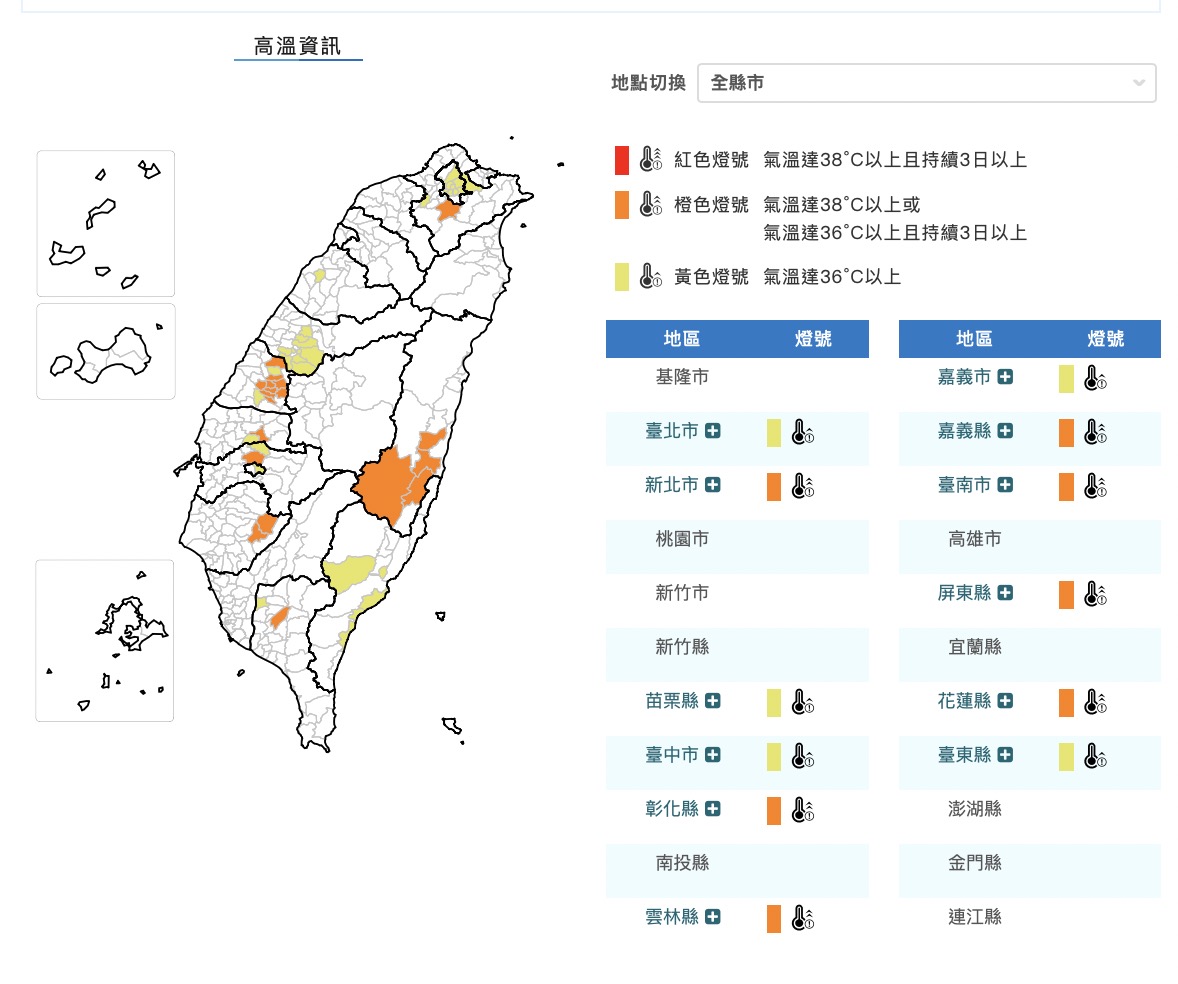Expand the 臺南市 plus icon
Screen dimensions: 1178x984
[x=1005, y=484]
